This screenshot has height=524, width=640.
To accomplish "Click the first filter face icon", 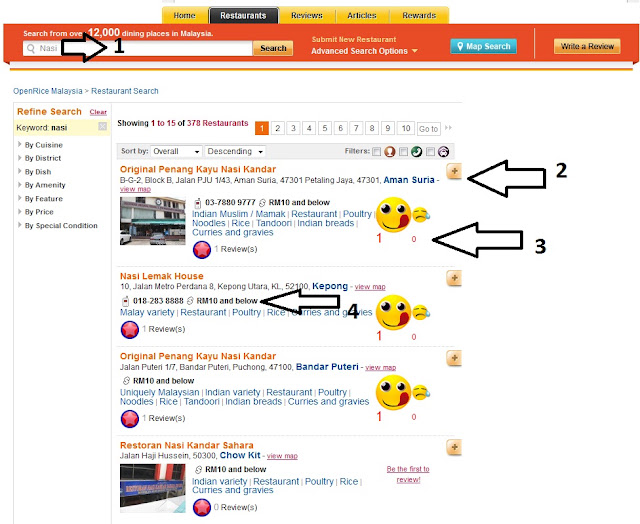I will click(390, 151).
